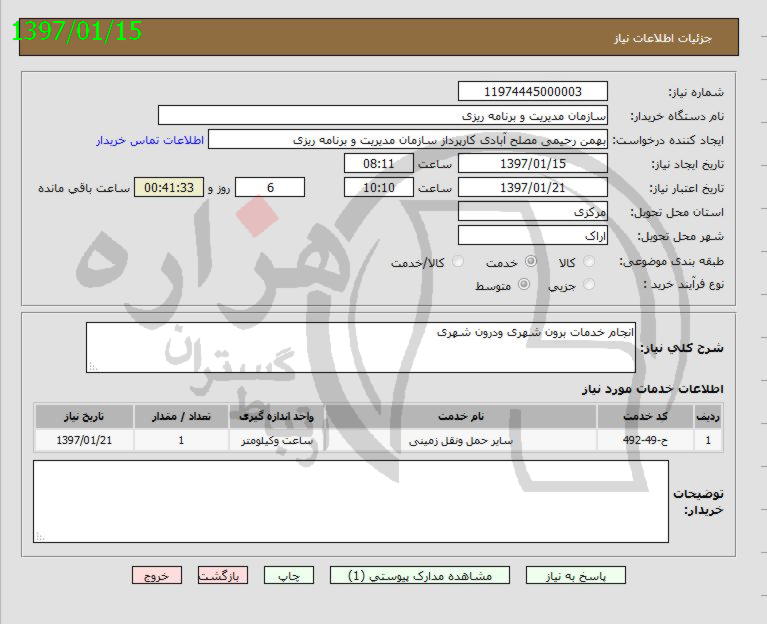Click the جزئیات اطلاعات نیاز page title

[663, 38]
